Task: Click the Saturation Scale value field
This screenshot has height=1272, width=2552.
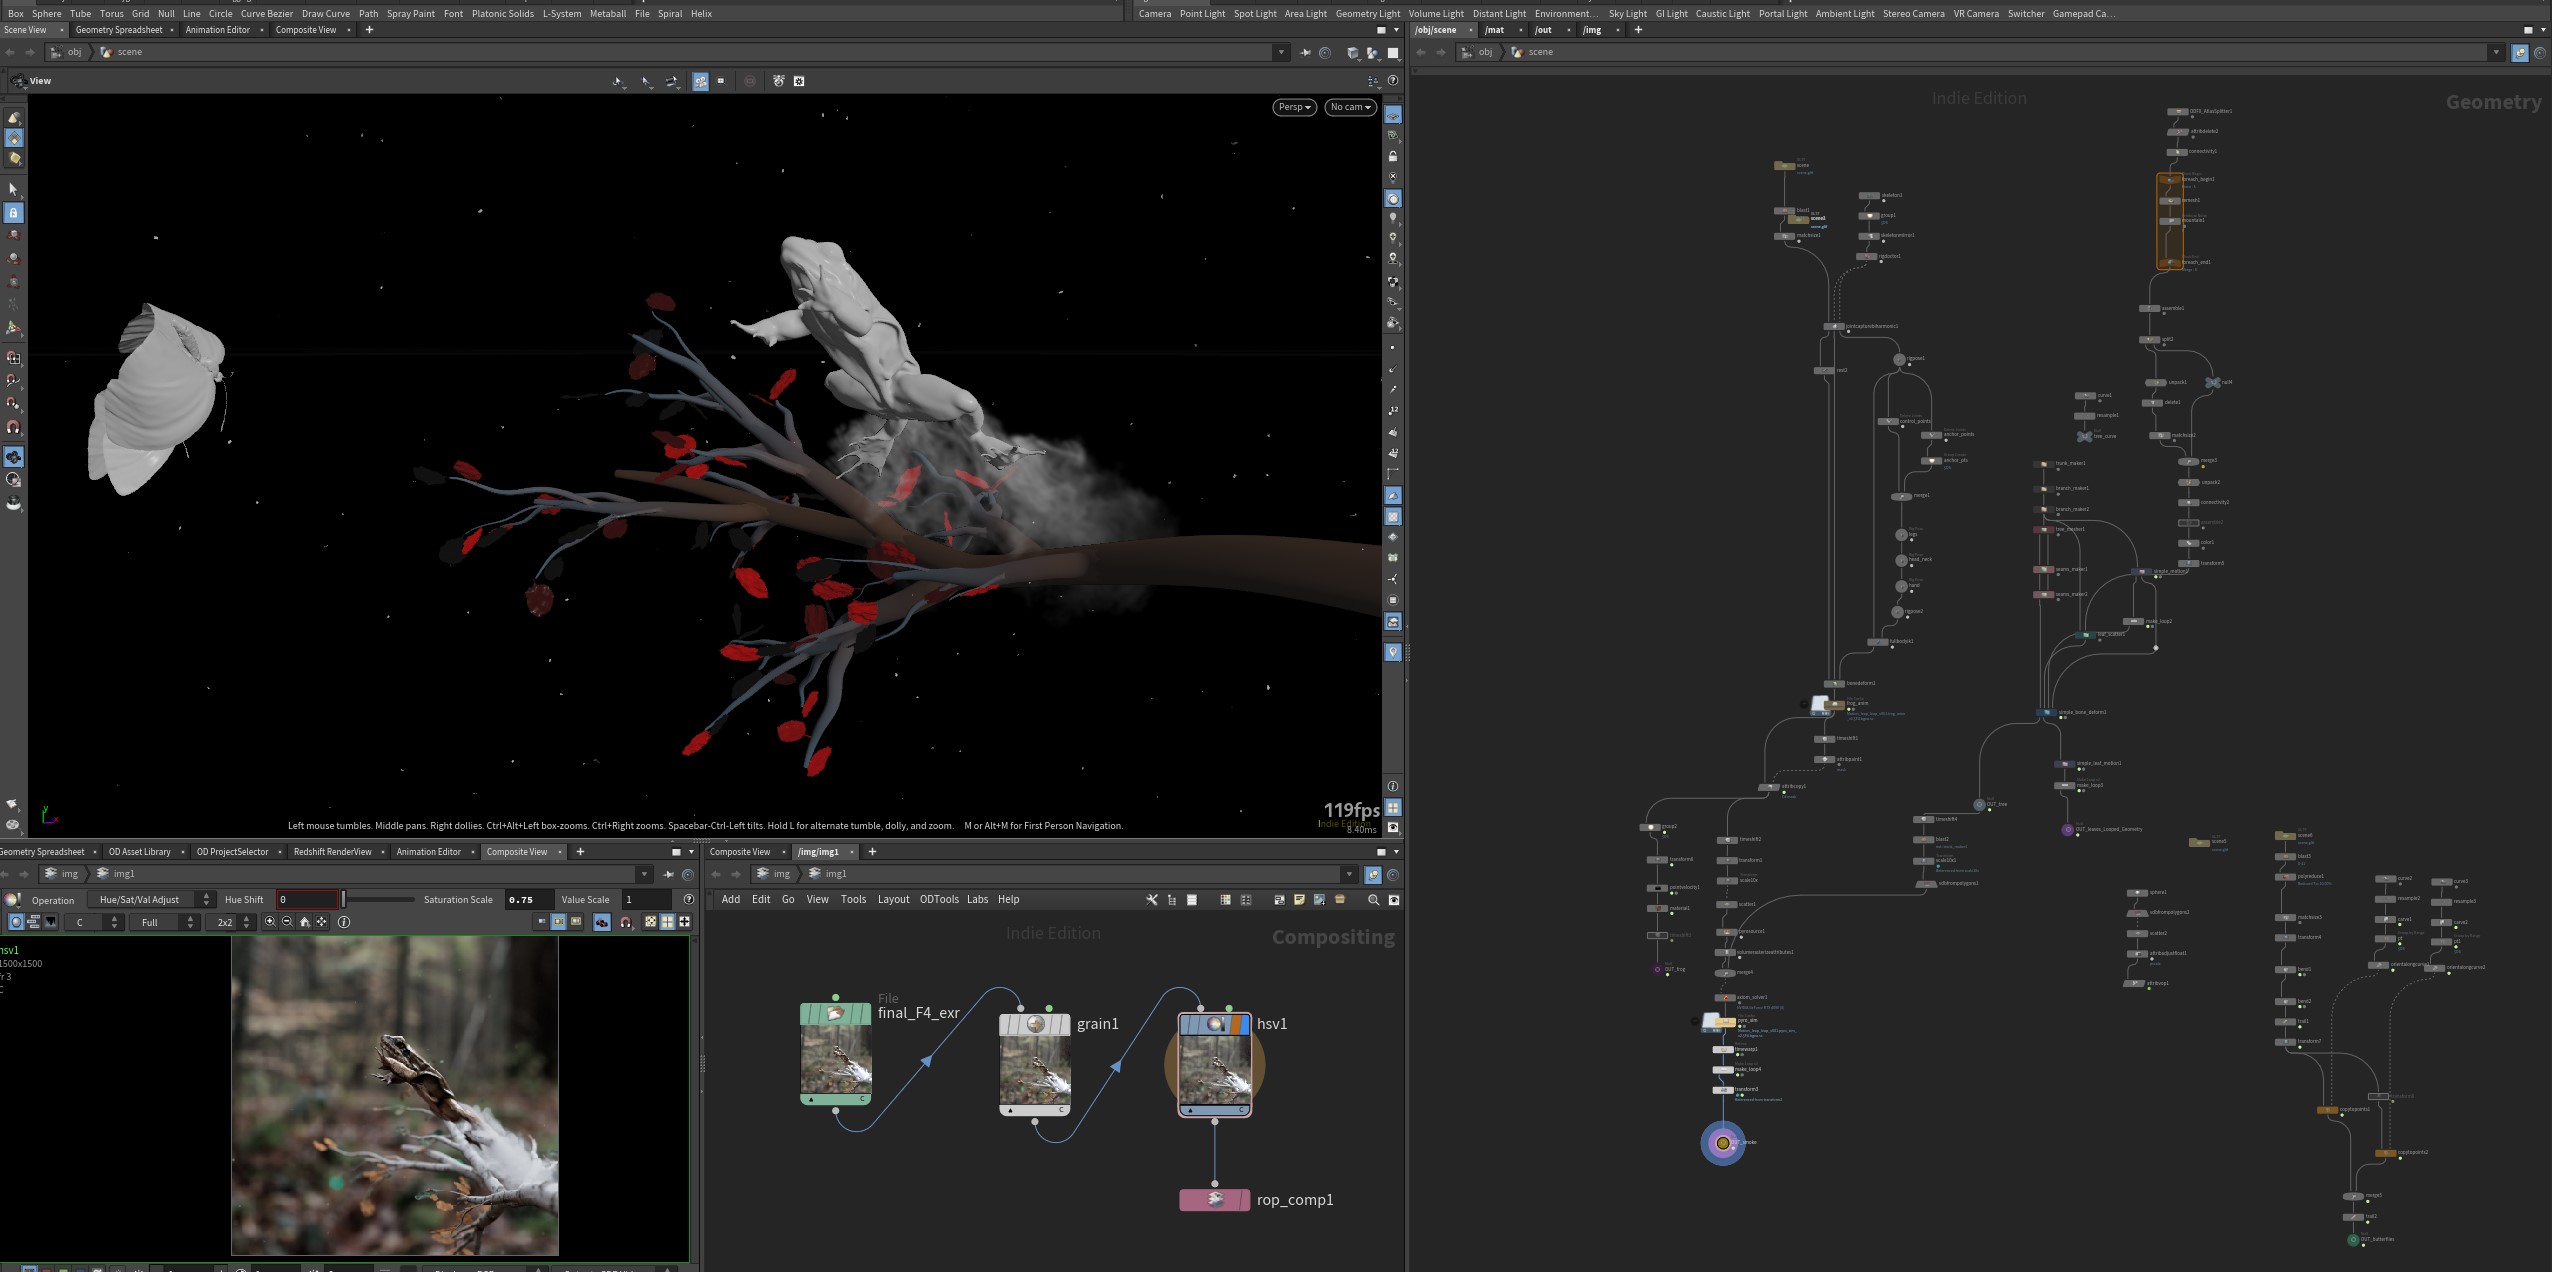Action: [x=528, y=900]
